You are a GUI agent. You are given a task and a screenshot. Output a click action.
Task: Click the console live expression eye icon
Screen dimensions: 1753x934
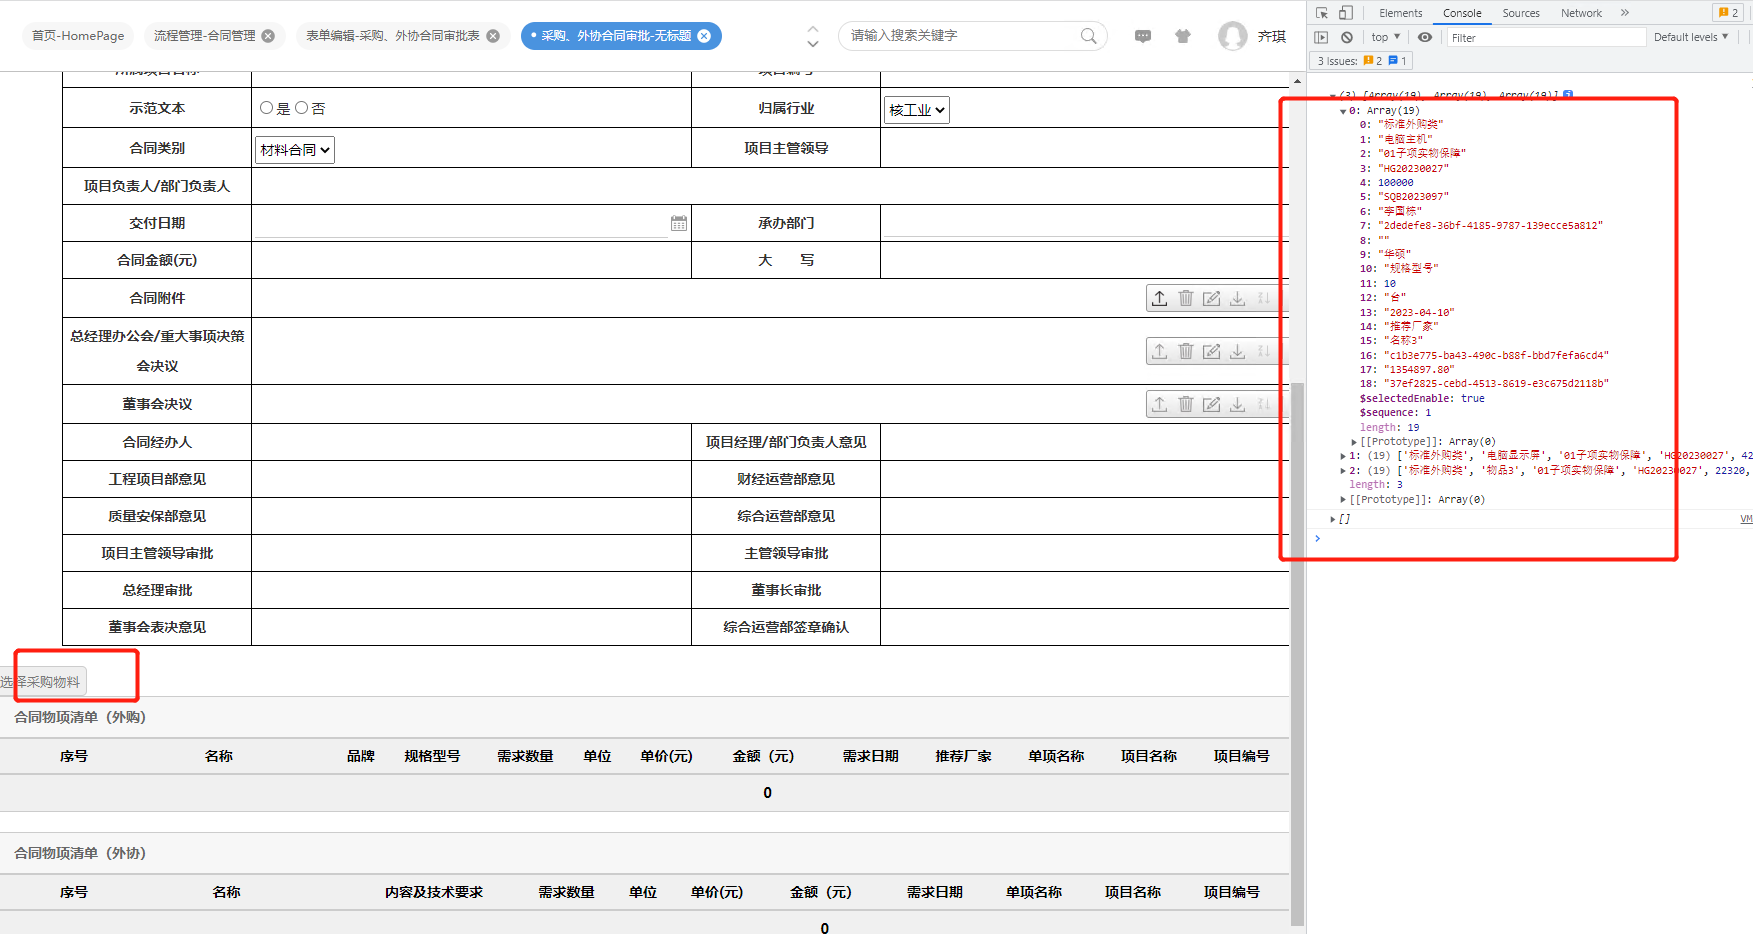click(1425, 37)
